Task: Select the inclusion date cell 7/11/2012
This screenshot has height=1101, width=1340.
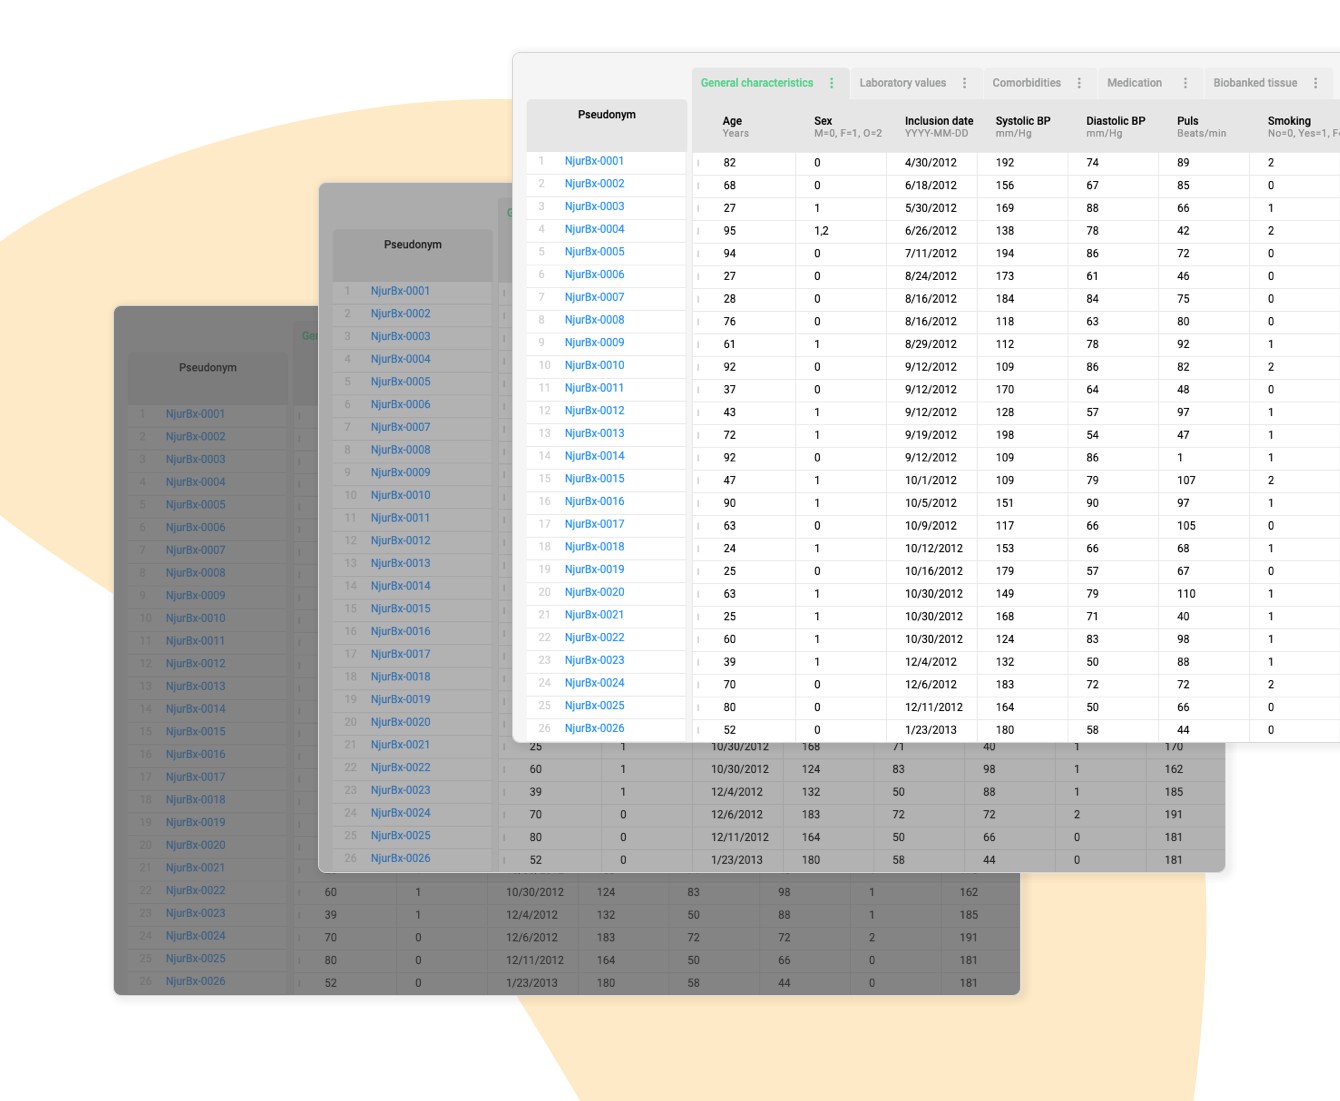Action: click(x=931, y=253)
